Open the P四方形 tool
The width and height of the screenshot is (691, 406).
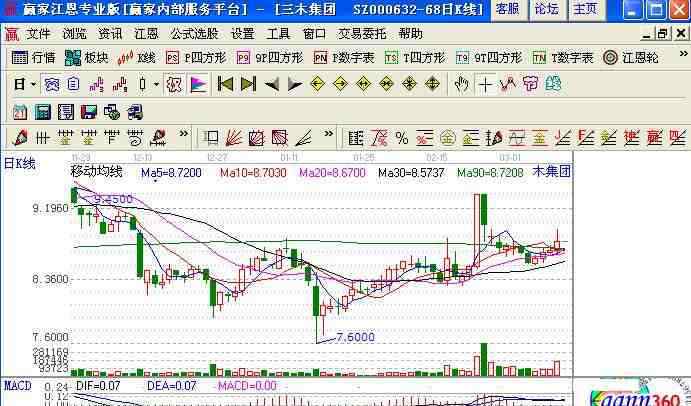click(x=196, y=58)
